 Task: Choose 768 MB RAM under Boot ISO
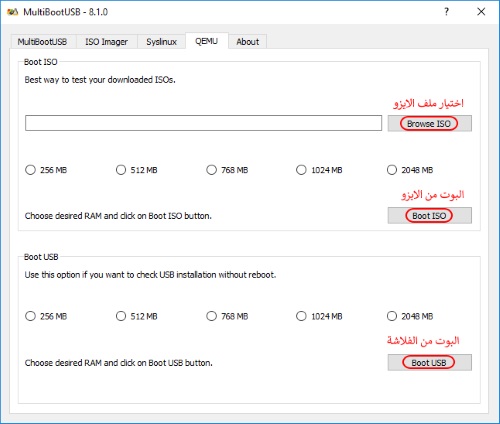coord(227,170)
